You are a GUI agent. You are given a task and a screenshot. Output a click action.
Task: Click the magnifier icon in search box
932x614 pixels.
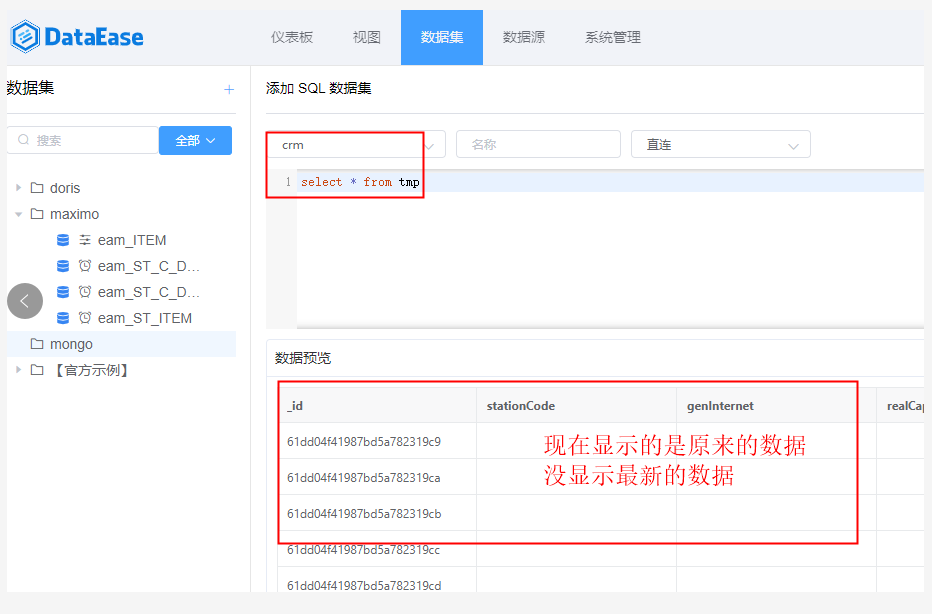click(24, 140)
